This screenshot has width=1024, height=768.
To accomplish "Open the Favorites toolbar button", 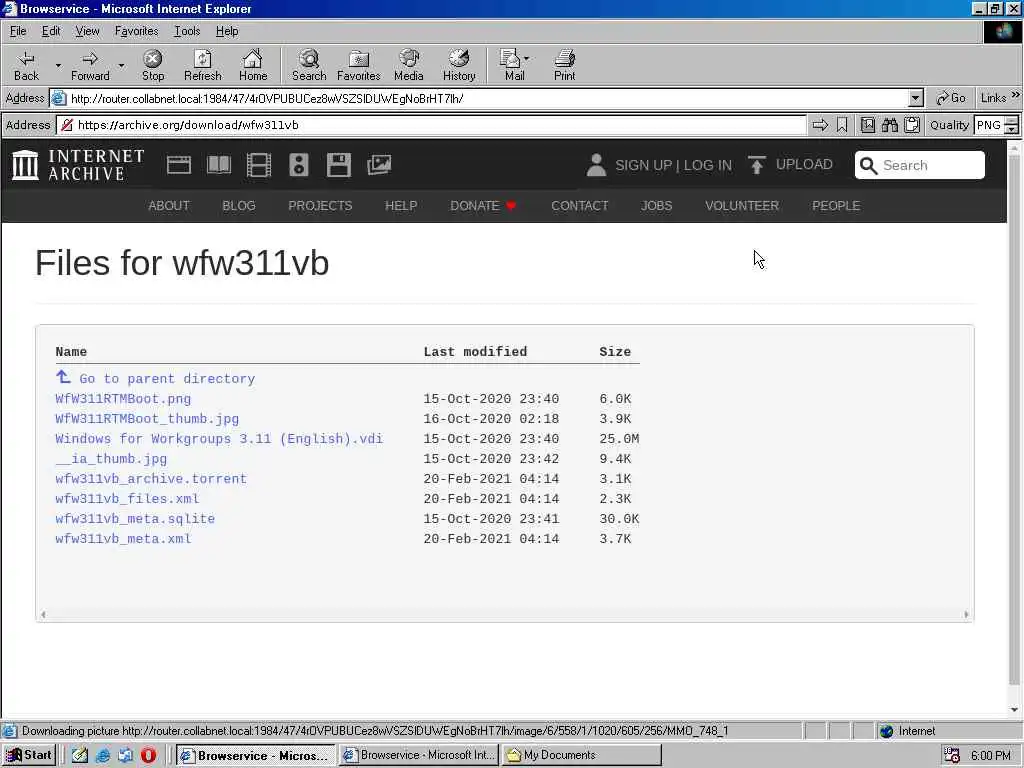I will pyautogui.click(x=359, y=65).
